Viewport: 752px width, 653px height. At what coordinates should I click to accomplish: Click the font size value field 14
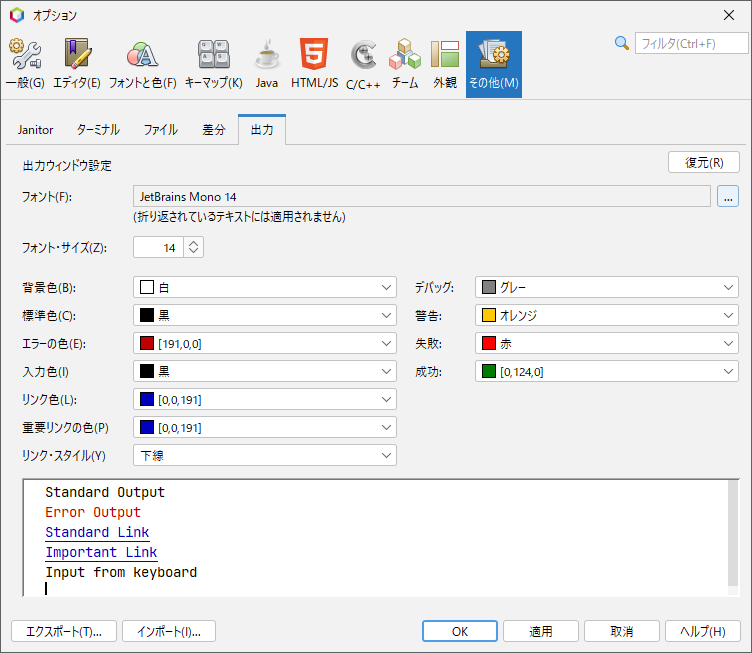(158, 247)
